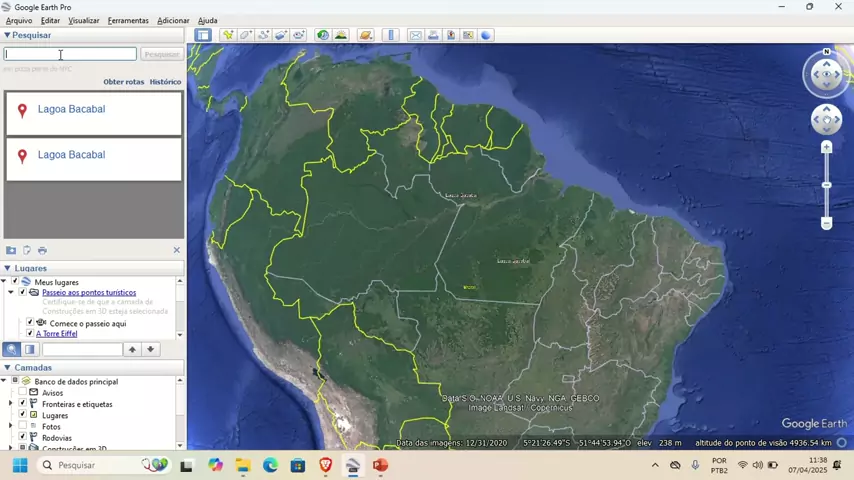
Task: Select the first Lagoa Bacabal result
Action: [x=94, y=113]
